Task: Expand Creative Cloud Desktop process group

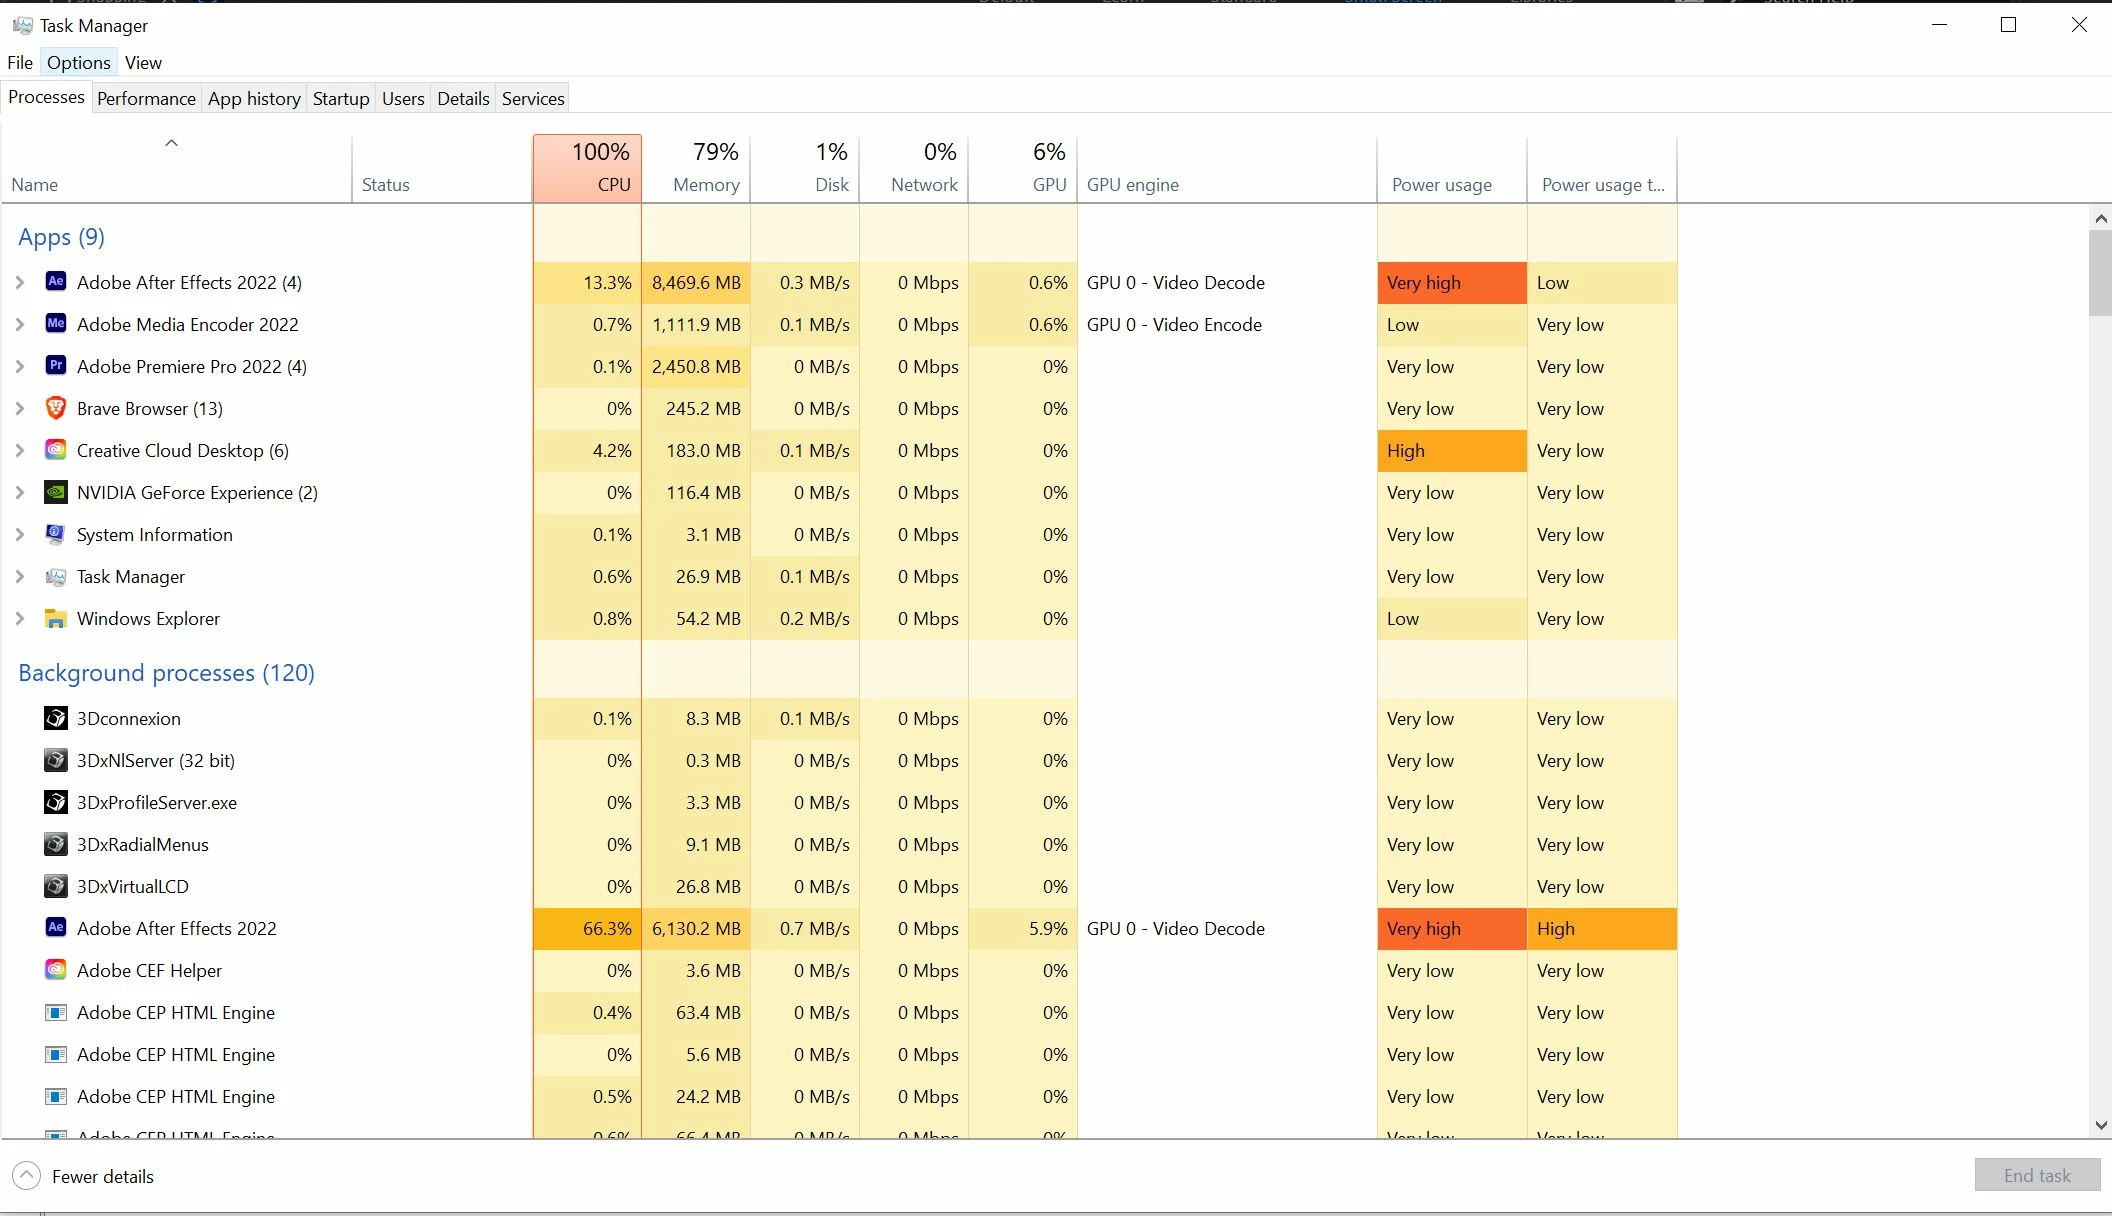Action: click(x=20, y=451)
